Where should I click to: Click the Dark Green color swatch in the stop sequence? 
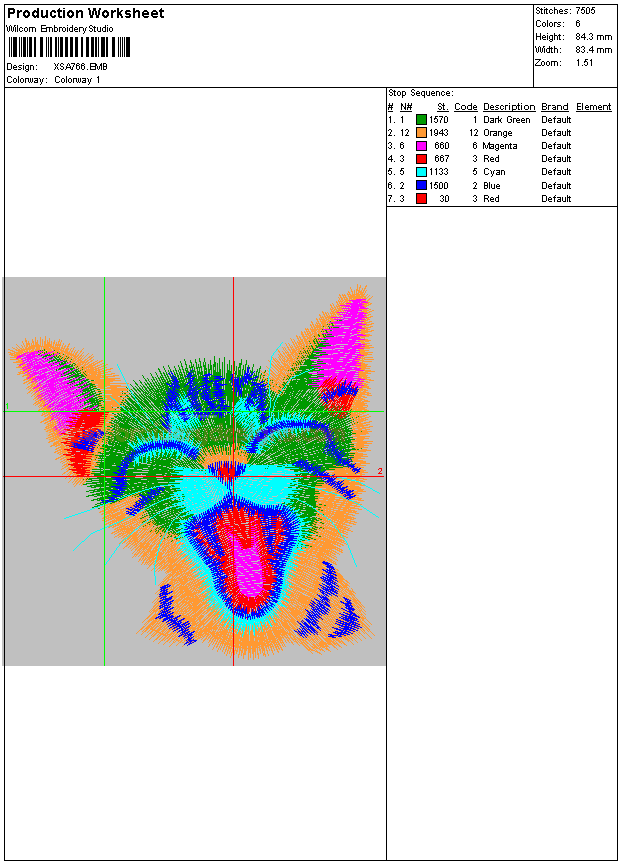point(421,120)
